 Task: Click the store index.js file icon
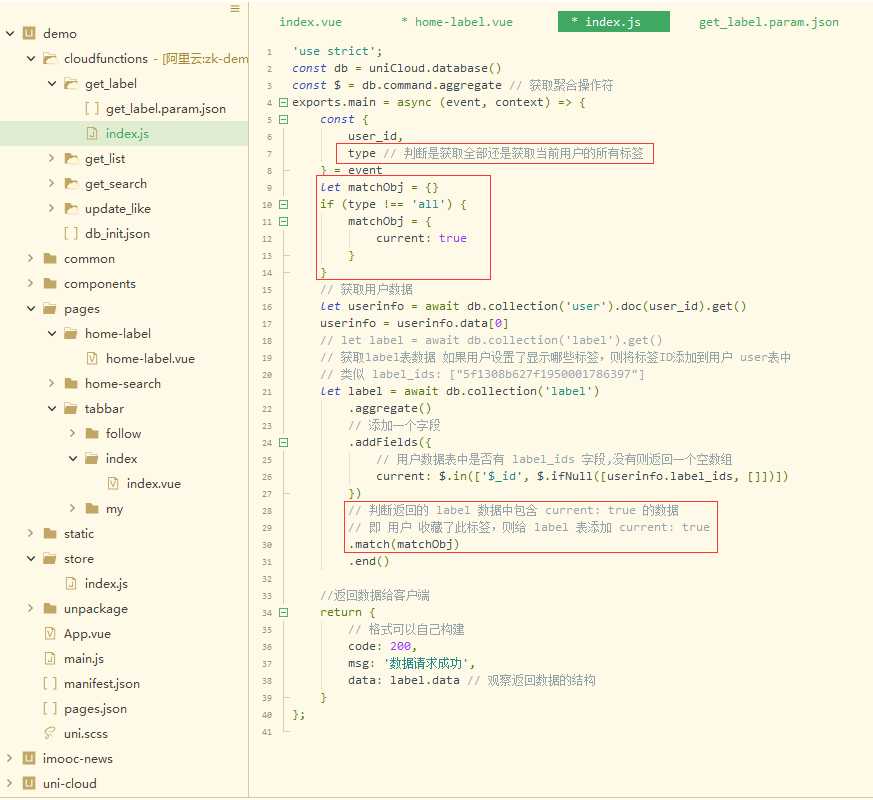click(71, 583)
